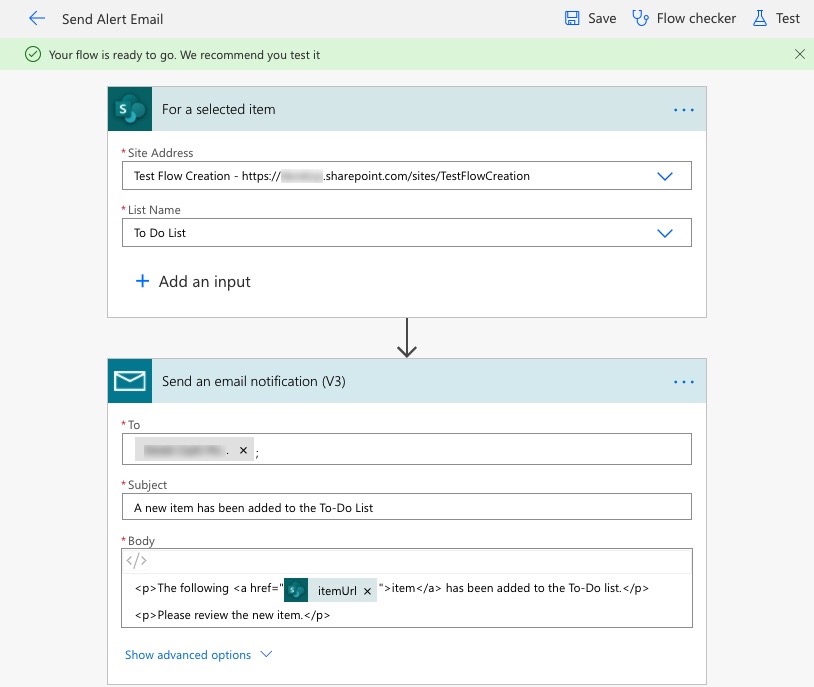
Task: Click the back arrow next to flow name
Action: 37,18
